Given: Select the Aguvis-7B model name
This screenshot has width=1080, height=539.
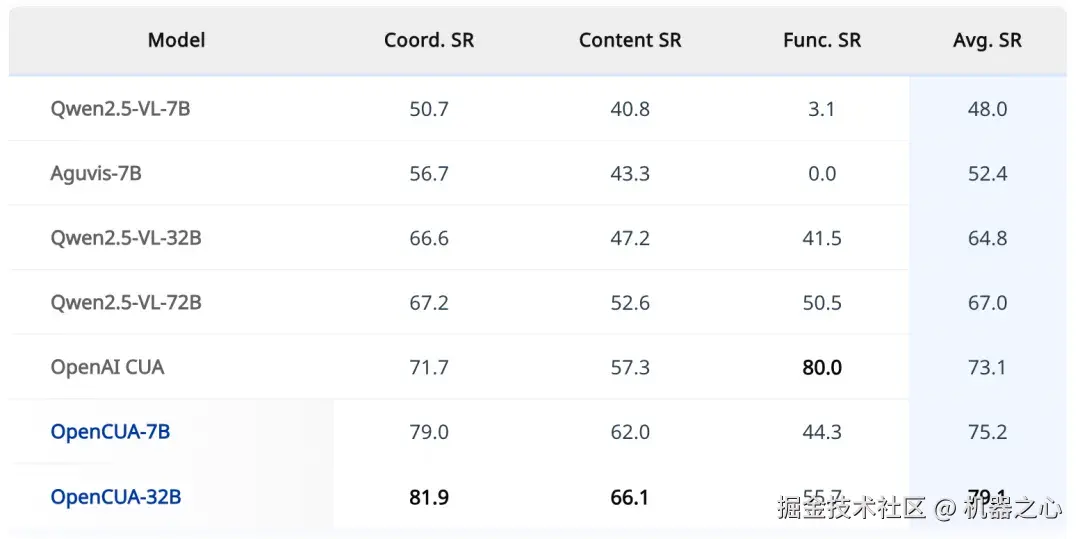Looking at the screenshot, I should [96, 174].
